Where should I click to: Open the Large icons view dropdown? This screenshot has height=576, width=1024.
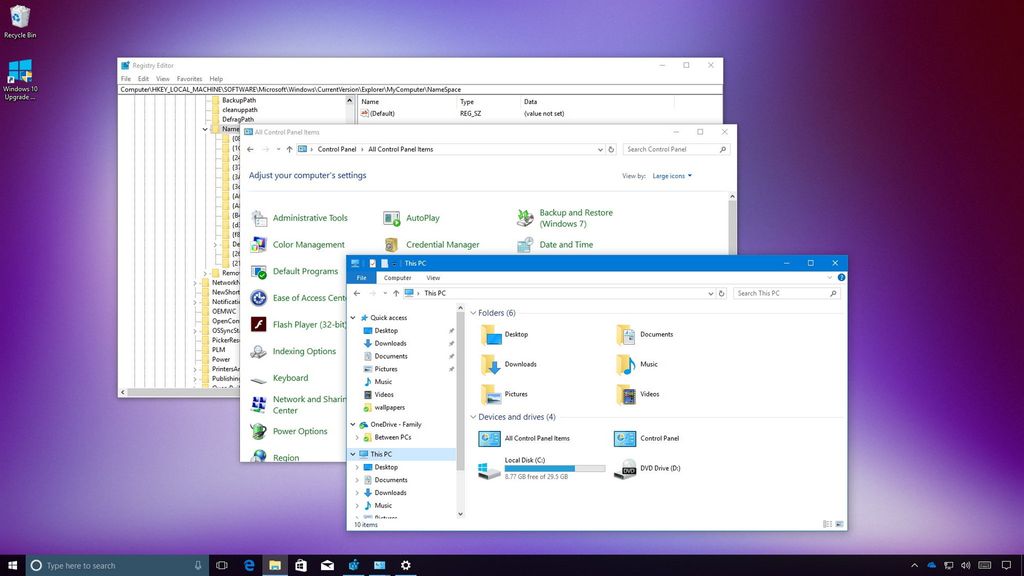[668, 176]
